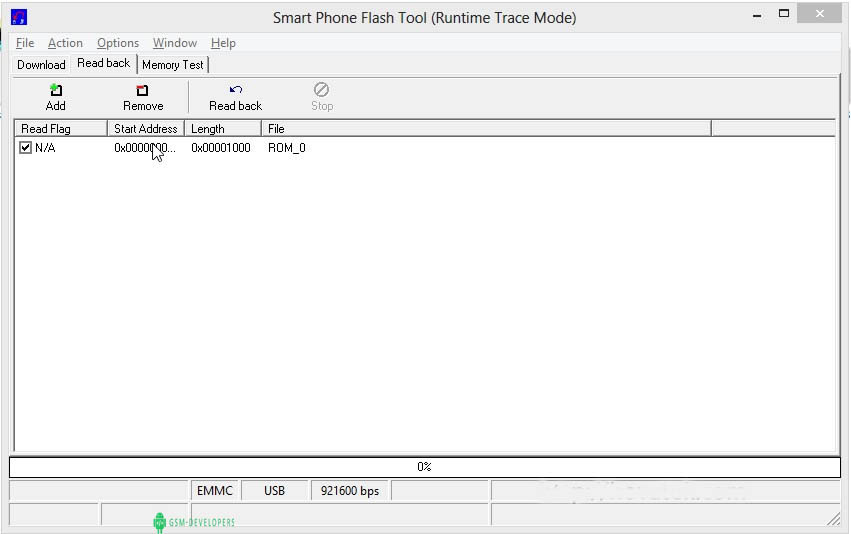Open the File menu
This screenshot has width=851, height=534.
click(x=25, y=43)
